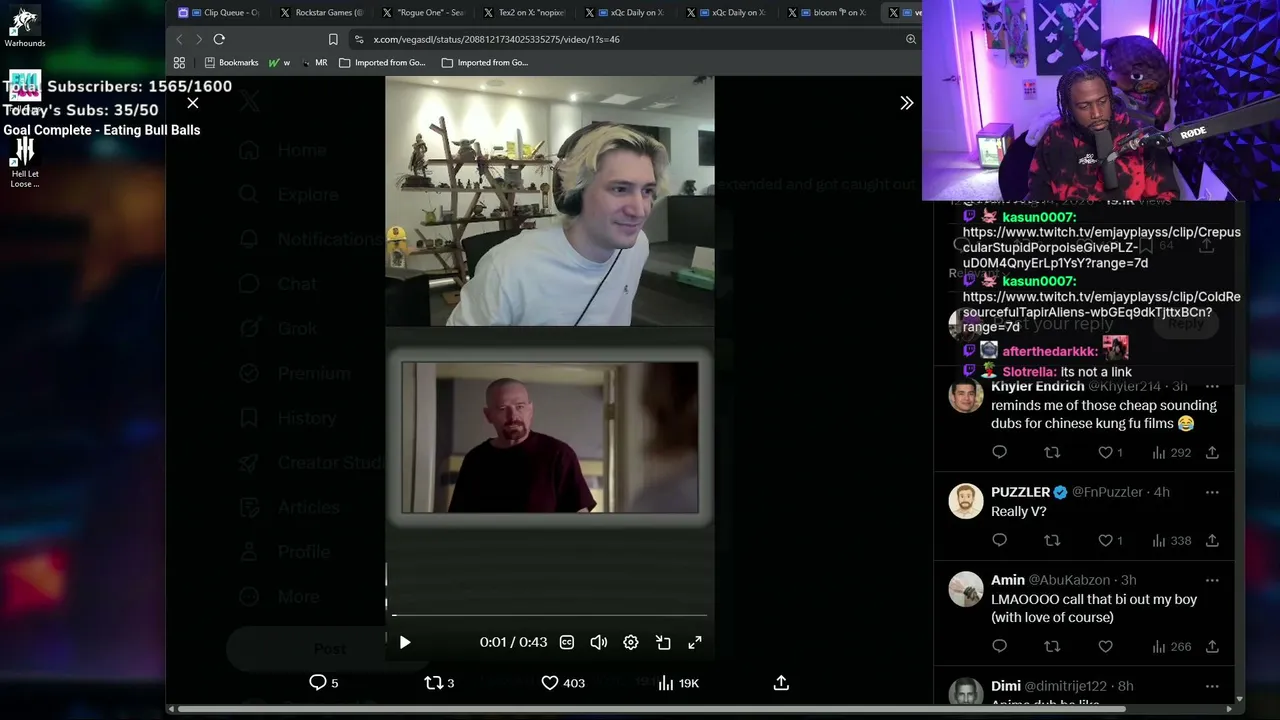Open more options on PUZZLER's comment
The width and height of the screenshot is (1280, 720).
click(1212, 492)
